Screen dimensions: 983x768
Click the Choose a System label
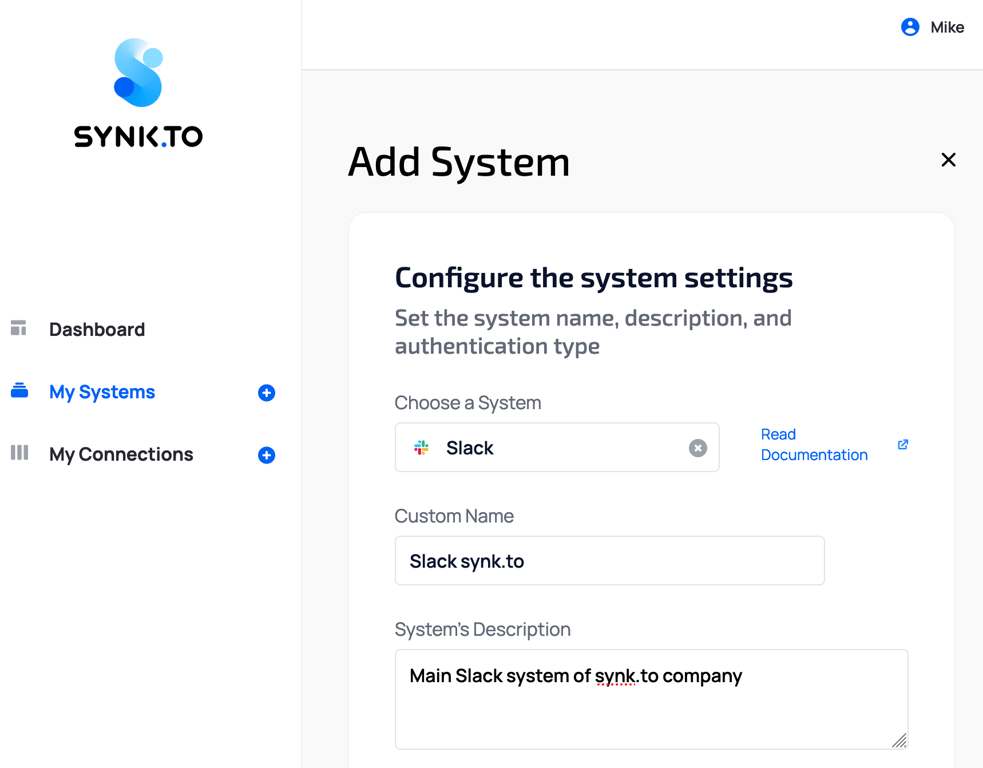468,402
